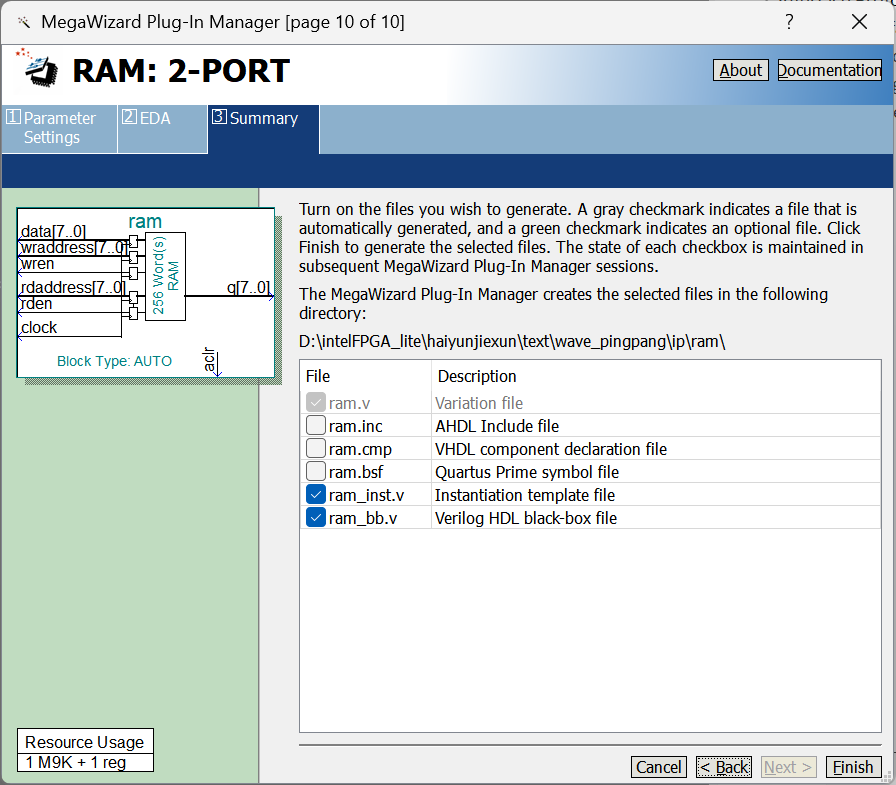This screenshot has height=785, width=896.
Task: Click the output directory path text
Action: (512, 342)
